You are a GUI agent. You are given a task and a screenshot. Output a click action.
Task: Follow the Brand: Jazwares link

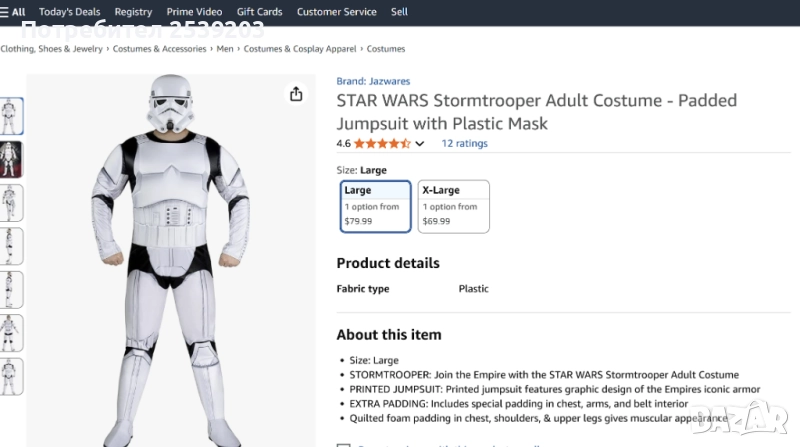[373, 81]
